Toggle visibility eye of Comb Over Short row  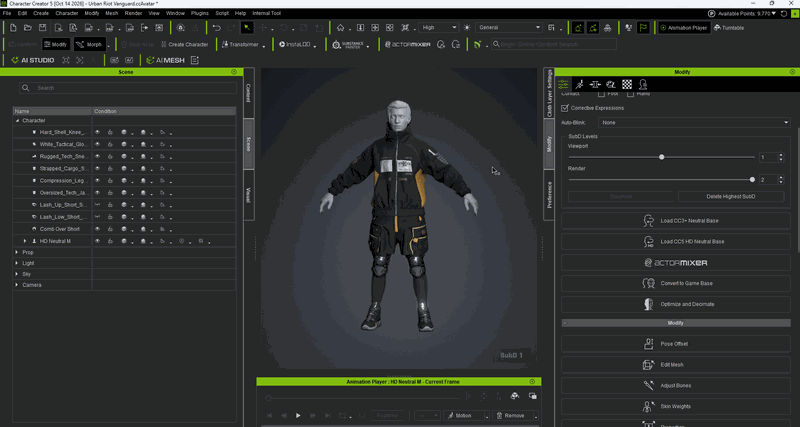(x=97, y=229)
